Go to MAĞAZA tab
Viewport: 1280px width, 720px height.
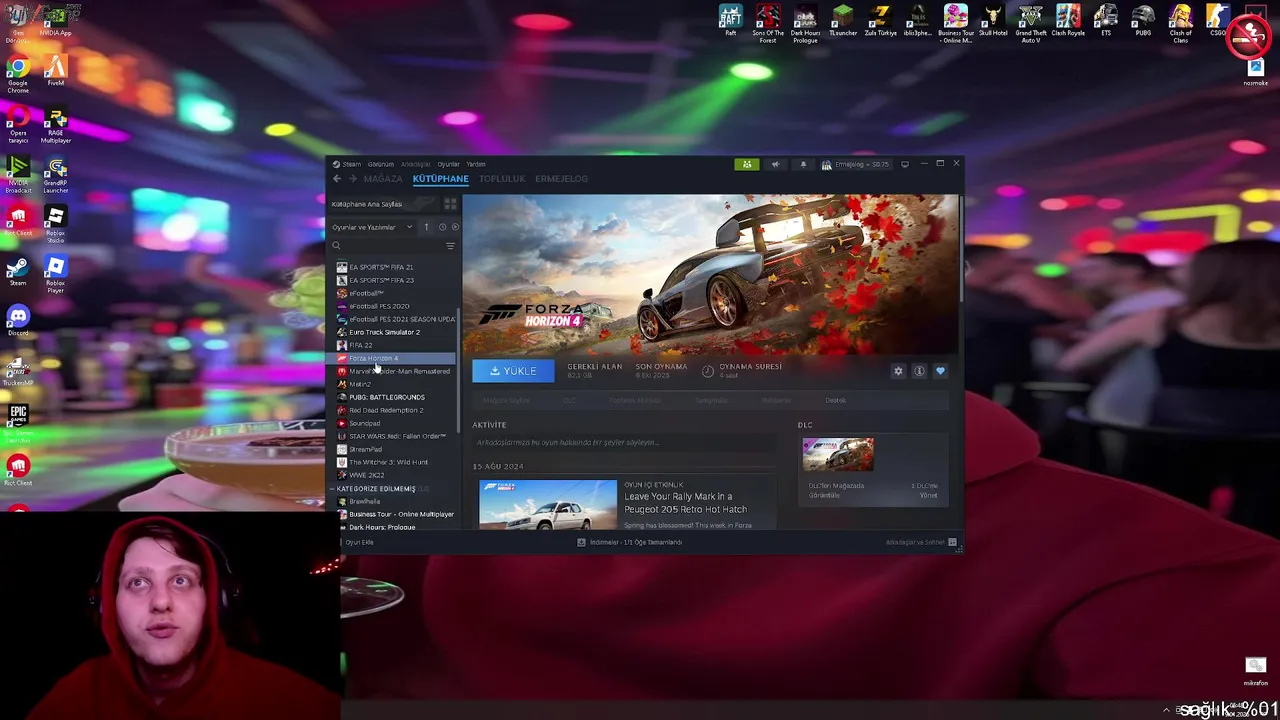[x=383, y=179]
